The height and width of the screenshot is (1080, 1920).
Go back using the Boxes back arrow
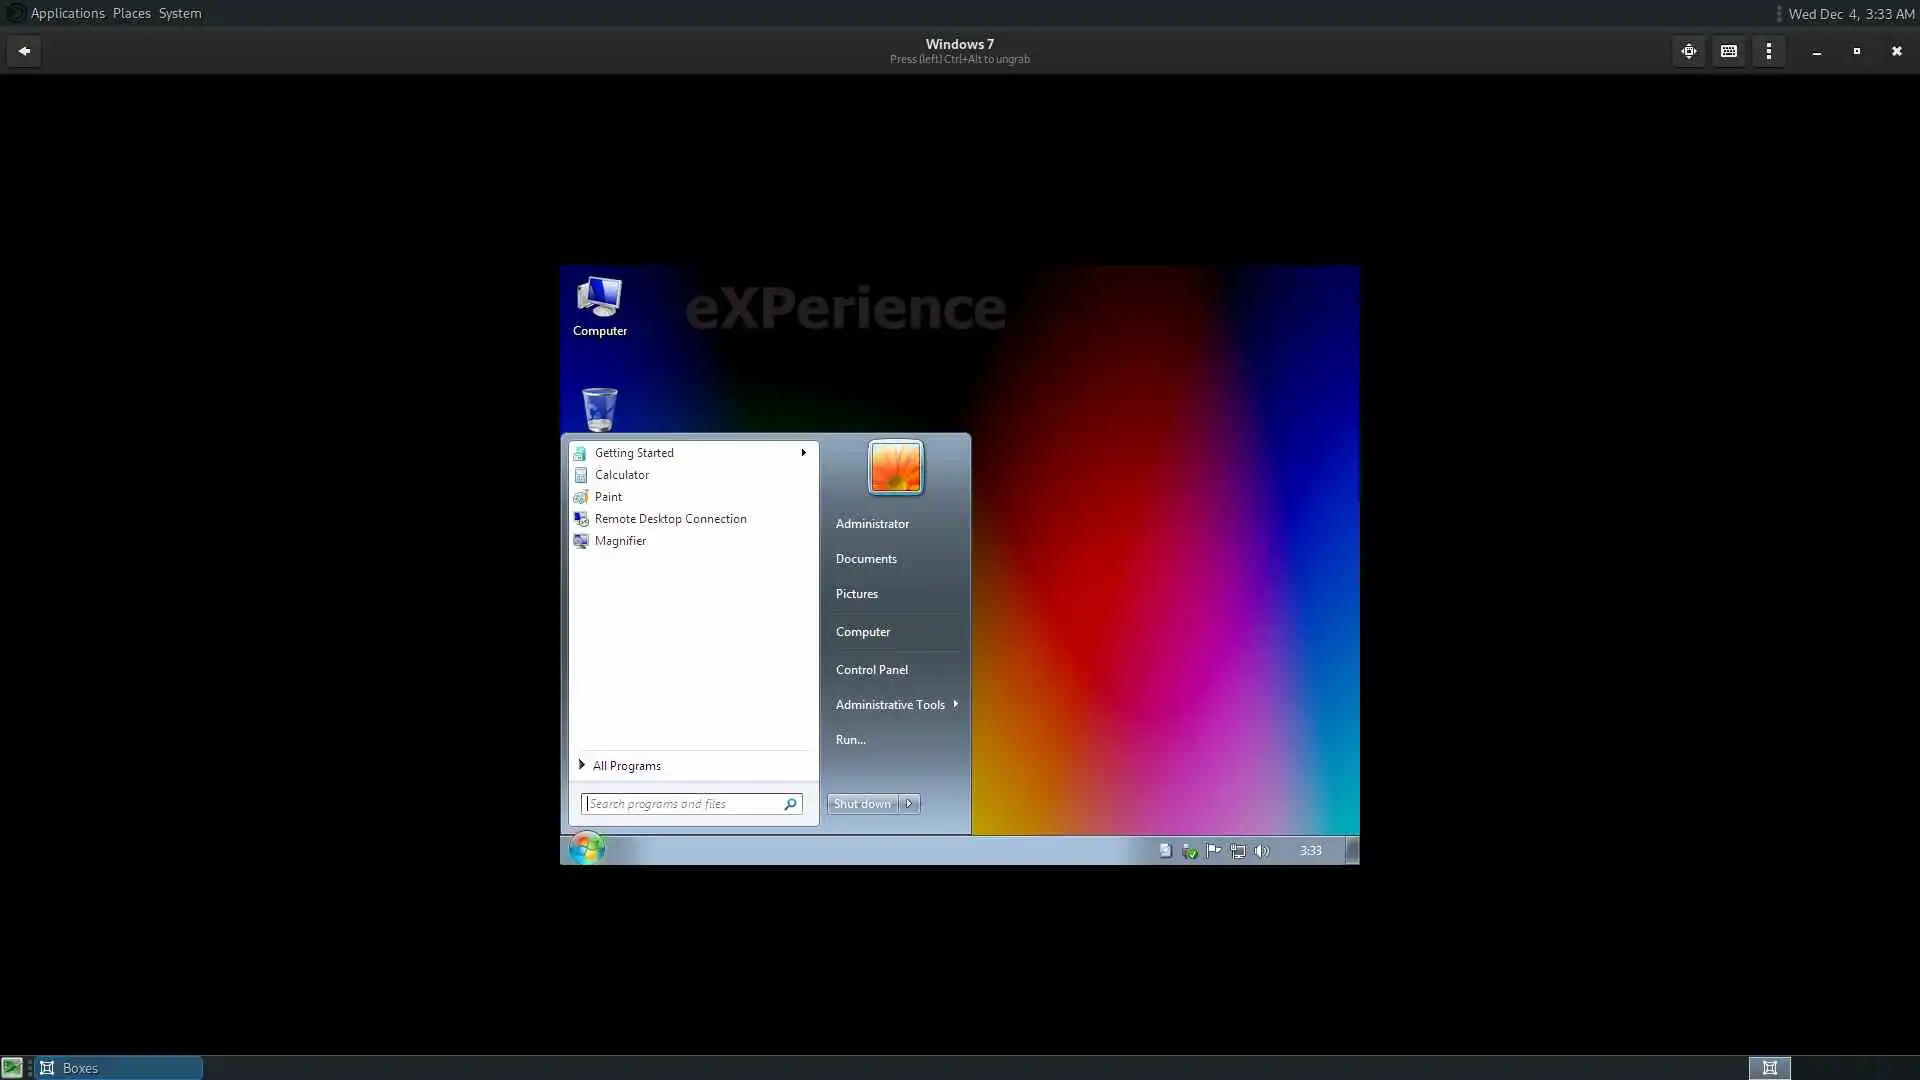pyautogui.click(x=24, y=51)
